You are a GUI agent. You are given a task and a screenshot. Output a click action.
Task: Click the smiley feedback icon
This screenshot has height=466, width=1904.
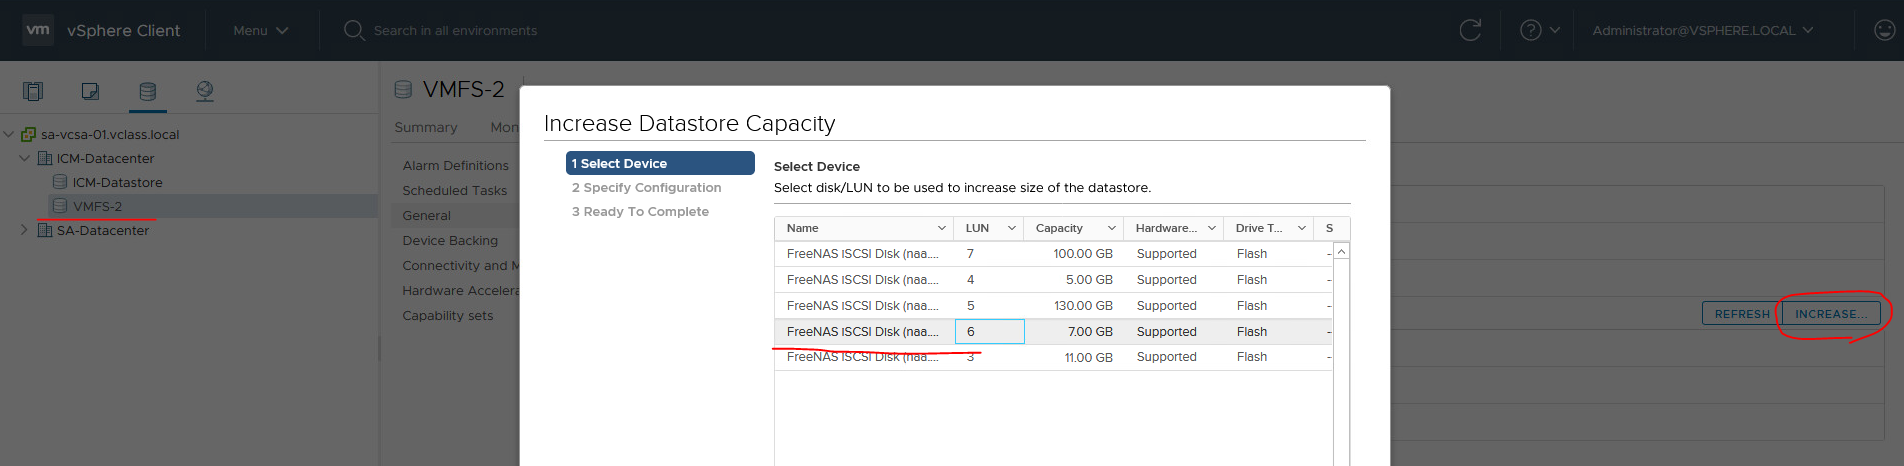click(x=1884, y=30)
